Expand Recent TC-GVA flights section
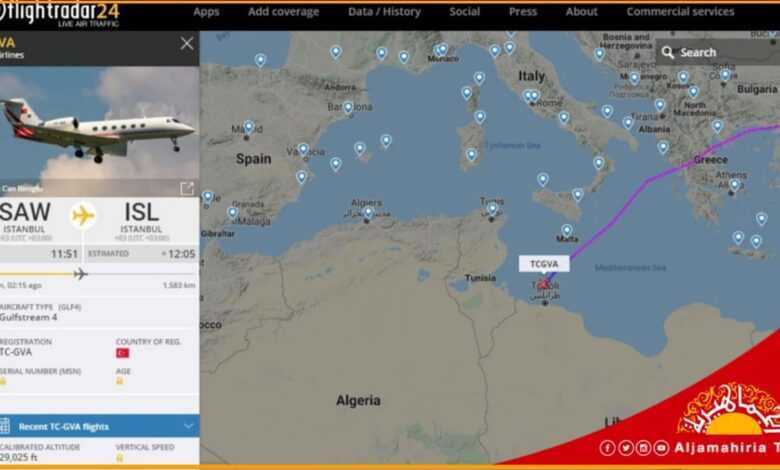This screenshot has width=780, height=470. click(x=99, y=426)
